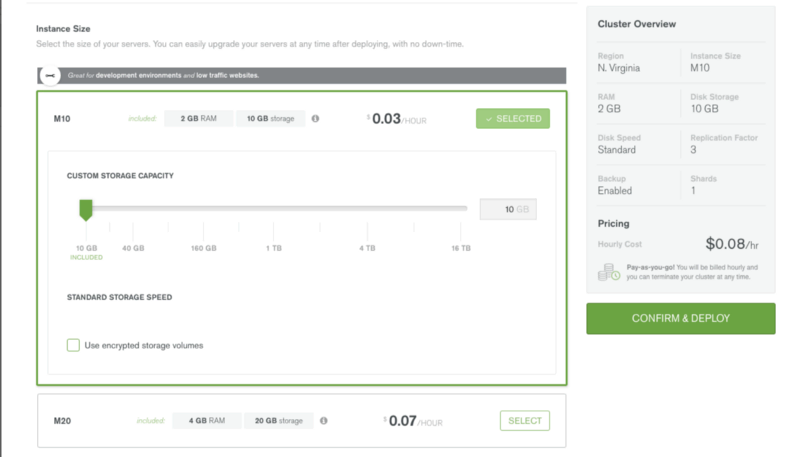Click the 160 GB slider mark

pyautogui.click(x=204, y=248)
